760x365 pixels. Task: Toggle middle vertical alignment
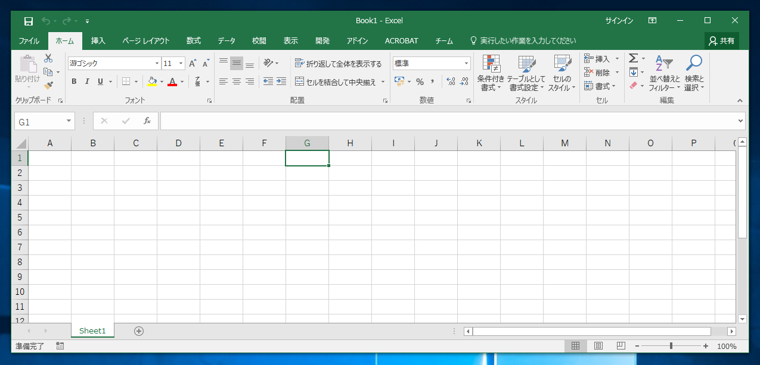237,63
